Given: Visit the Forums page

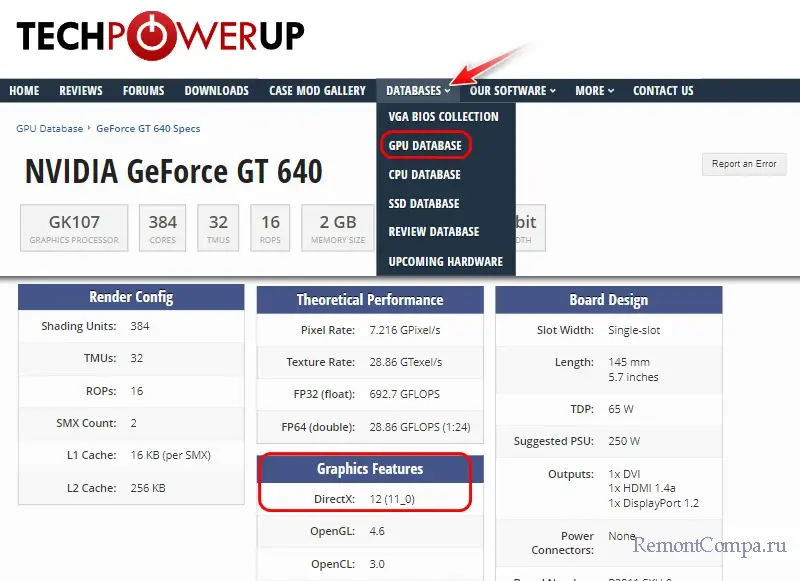Looking at the screenshot, I should [143, 91].
